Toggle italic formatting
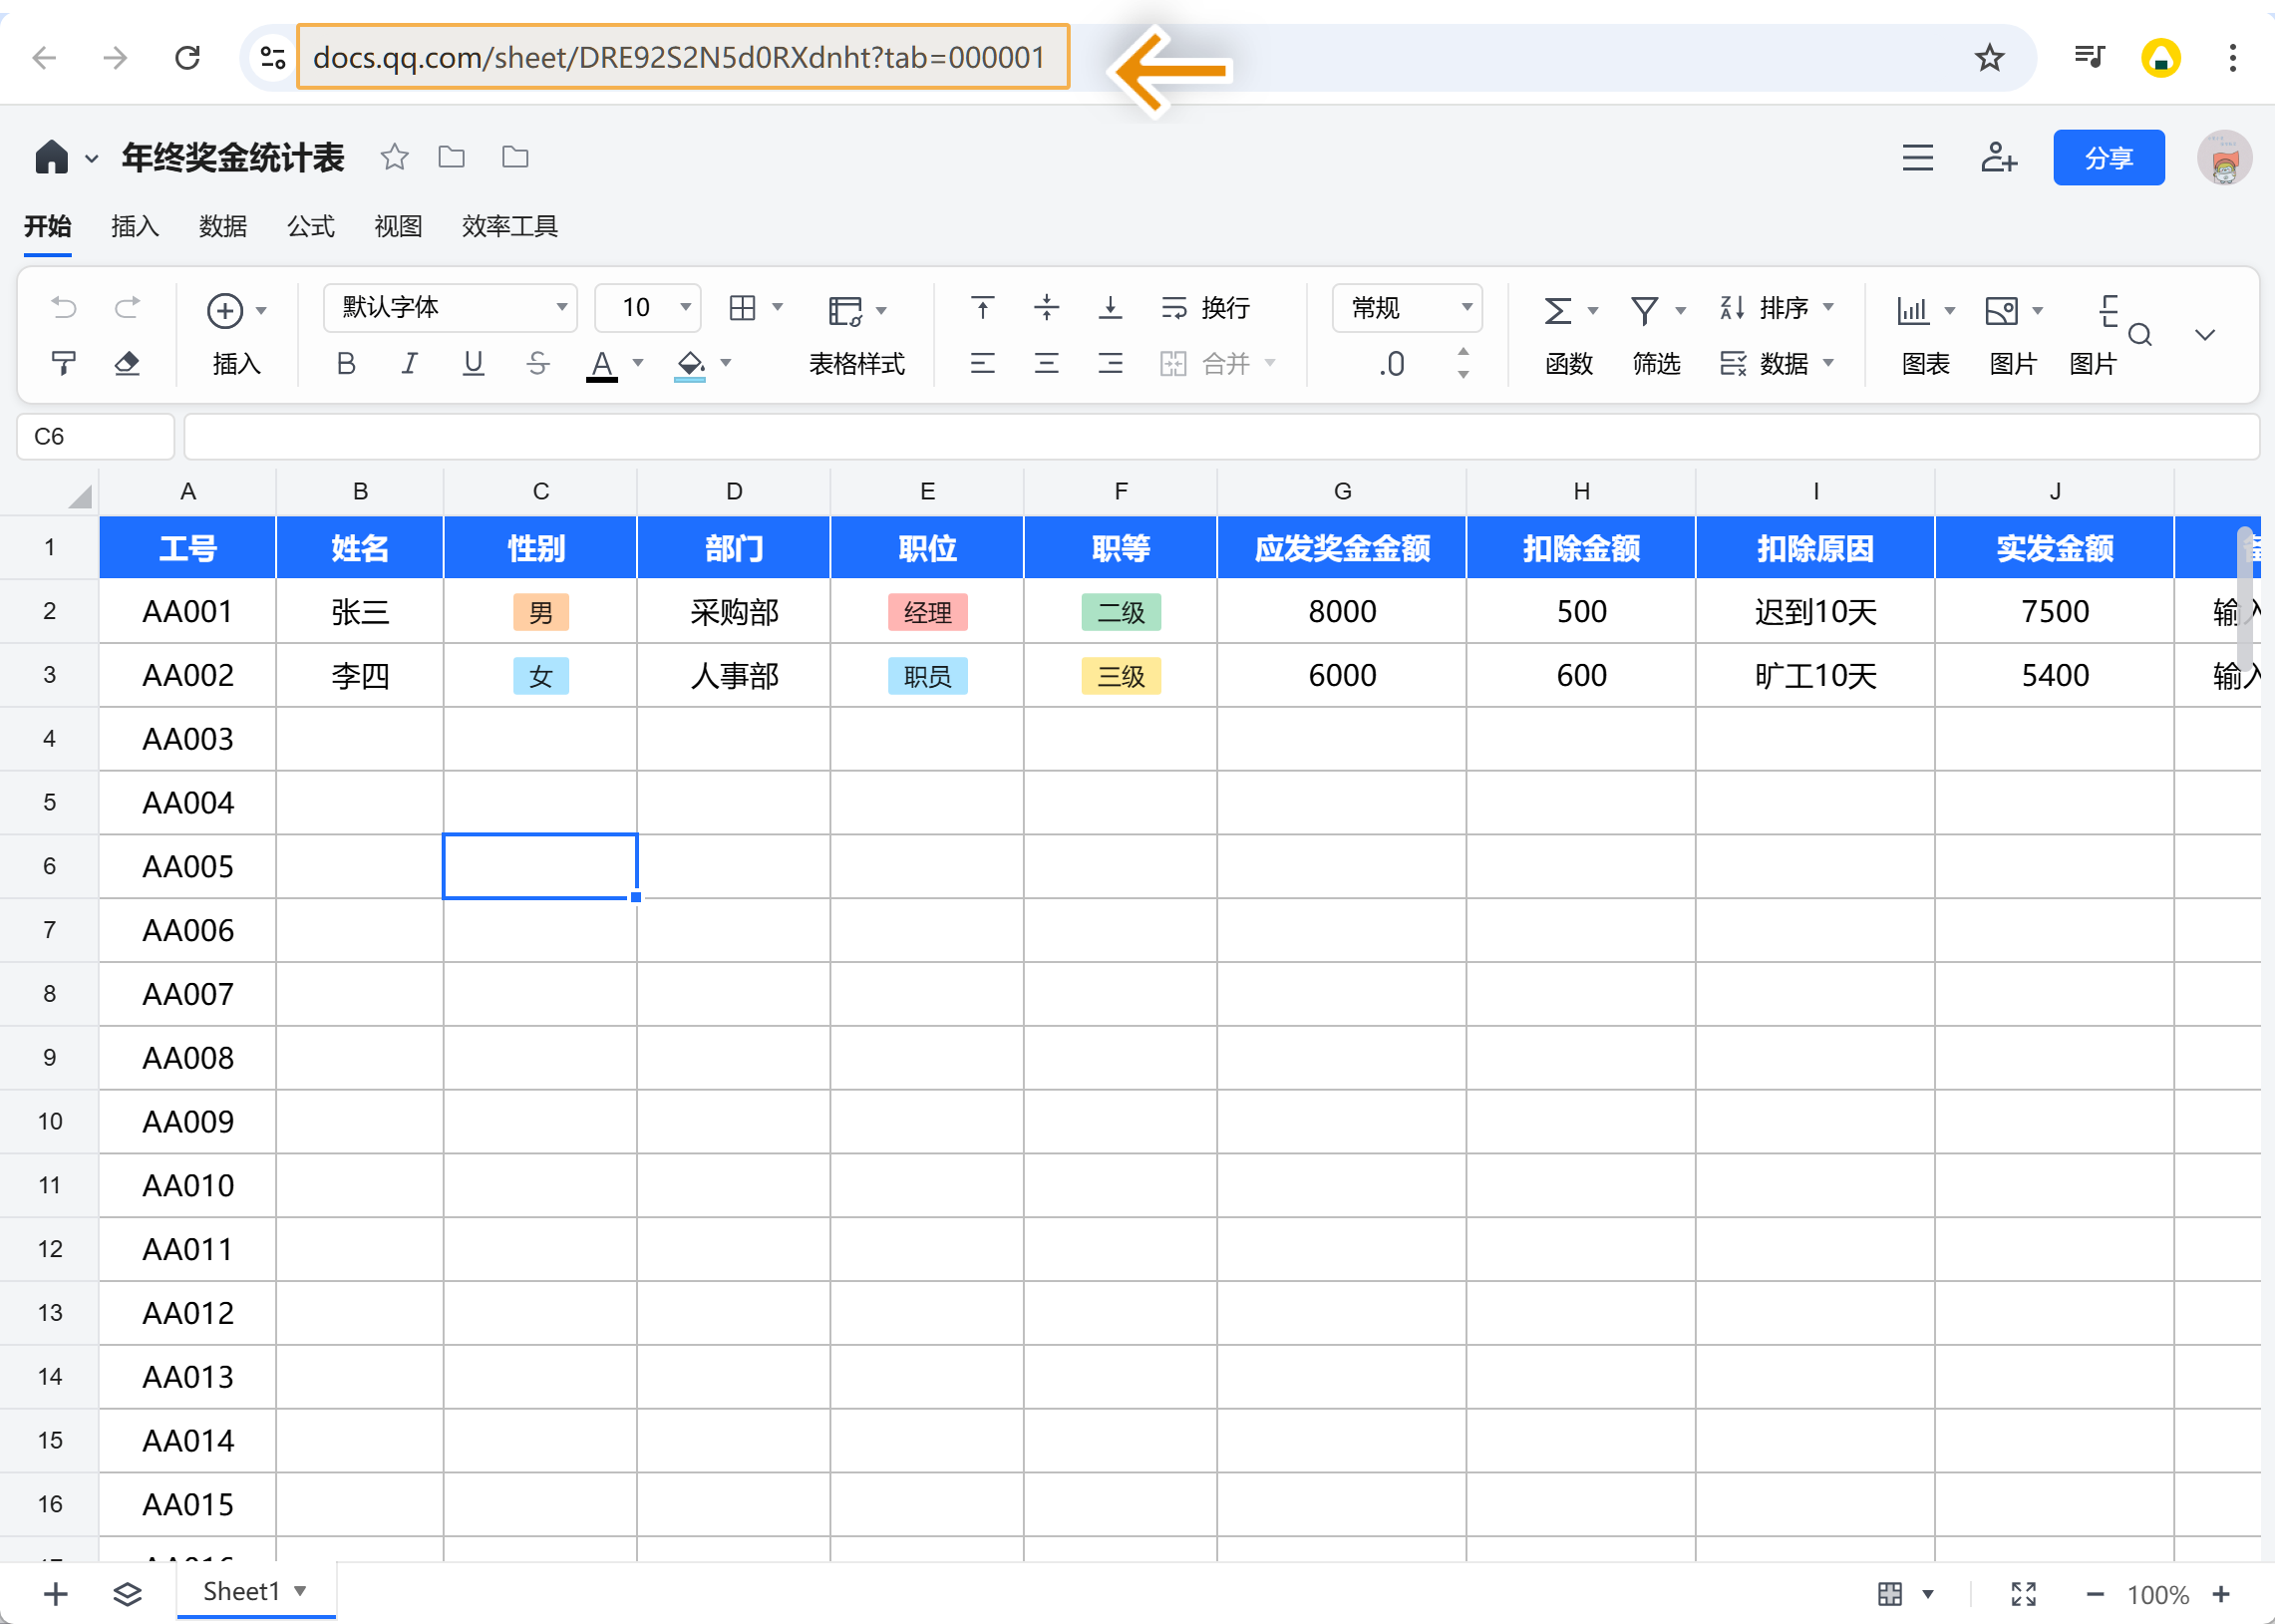The image size is (2275, 1624). pos(409,363)
